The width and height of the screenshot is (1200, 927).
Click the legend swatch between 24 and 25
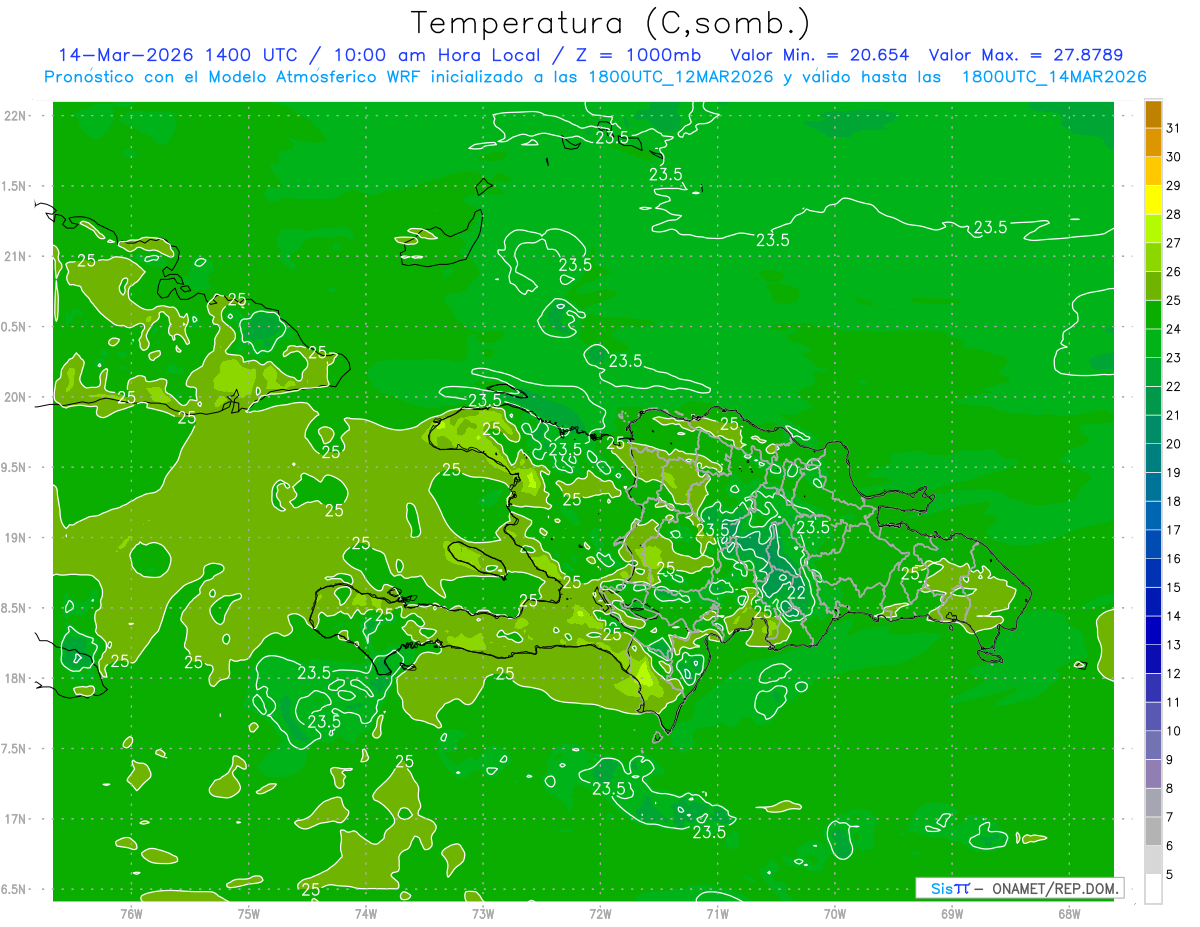click(1153, 314)
